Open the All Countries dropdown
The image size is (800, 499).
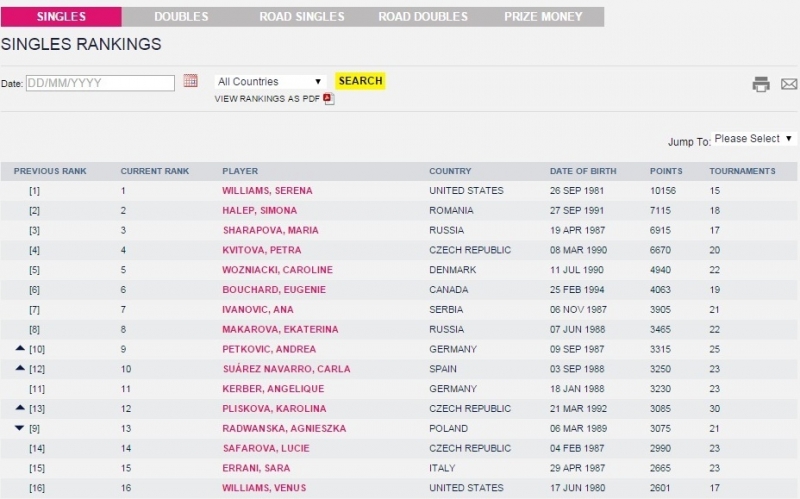click(270, 82)
